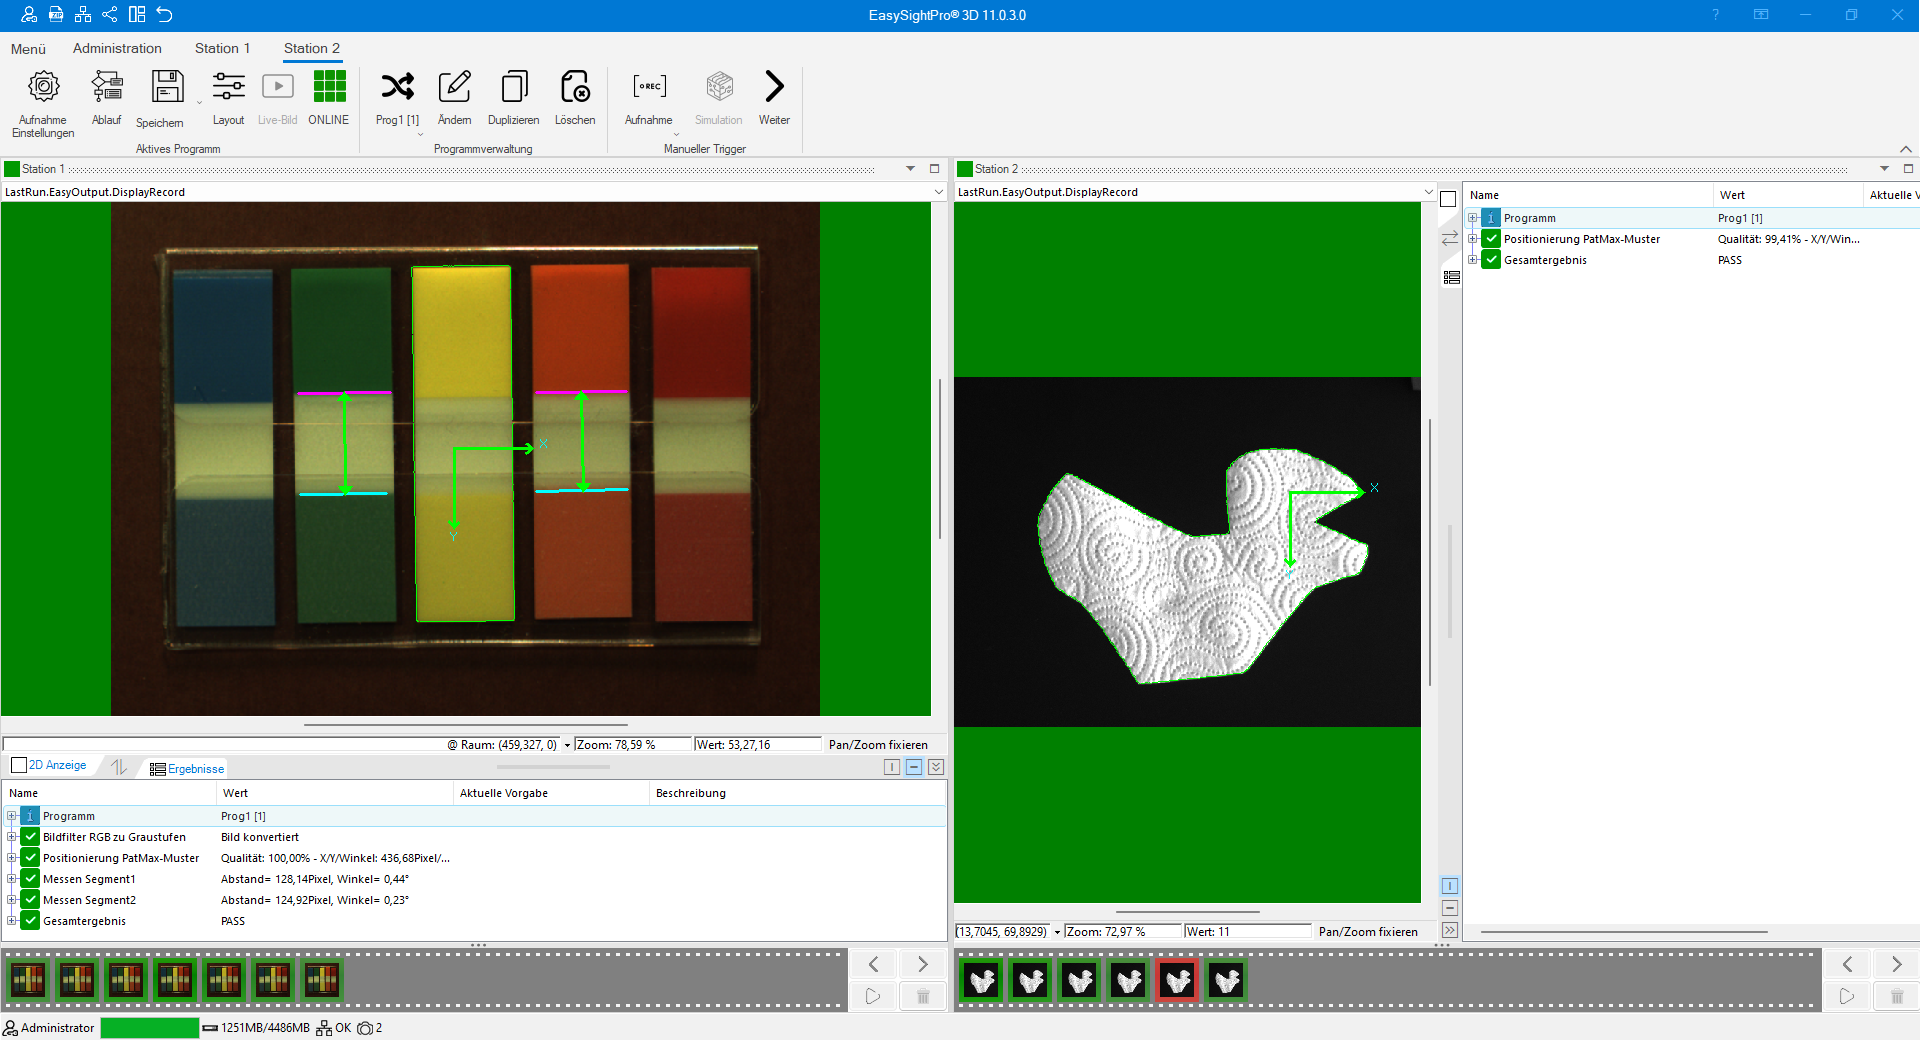Click Pan/Zoom fixieren under Station 1
The image size is (1920, 1040).
click(878, 745)
